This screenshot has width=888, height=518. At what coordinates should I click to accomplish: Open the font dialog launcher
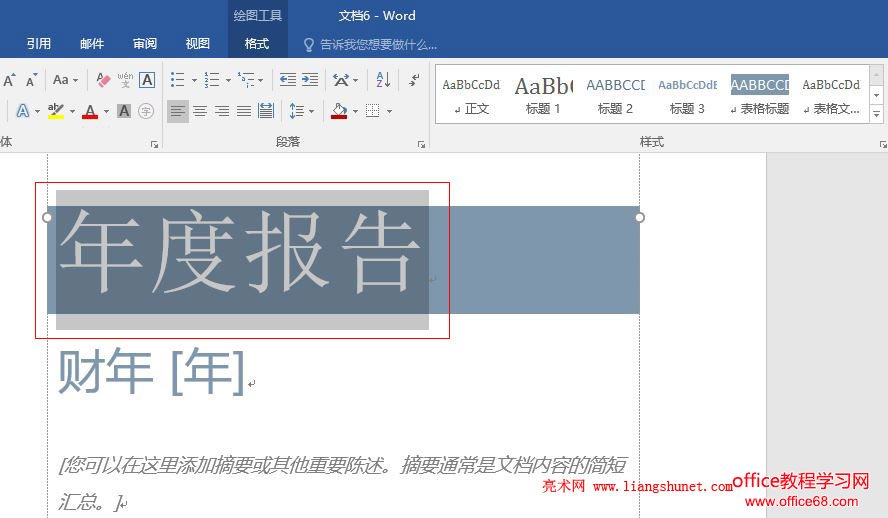tap(155, 145)
